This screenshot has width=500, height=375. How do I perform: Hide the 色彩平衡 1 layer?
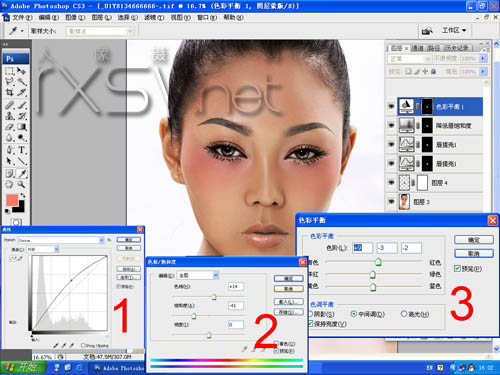tap(391, 107)
